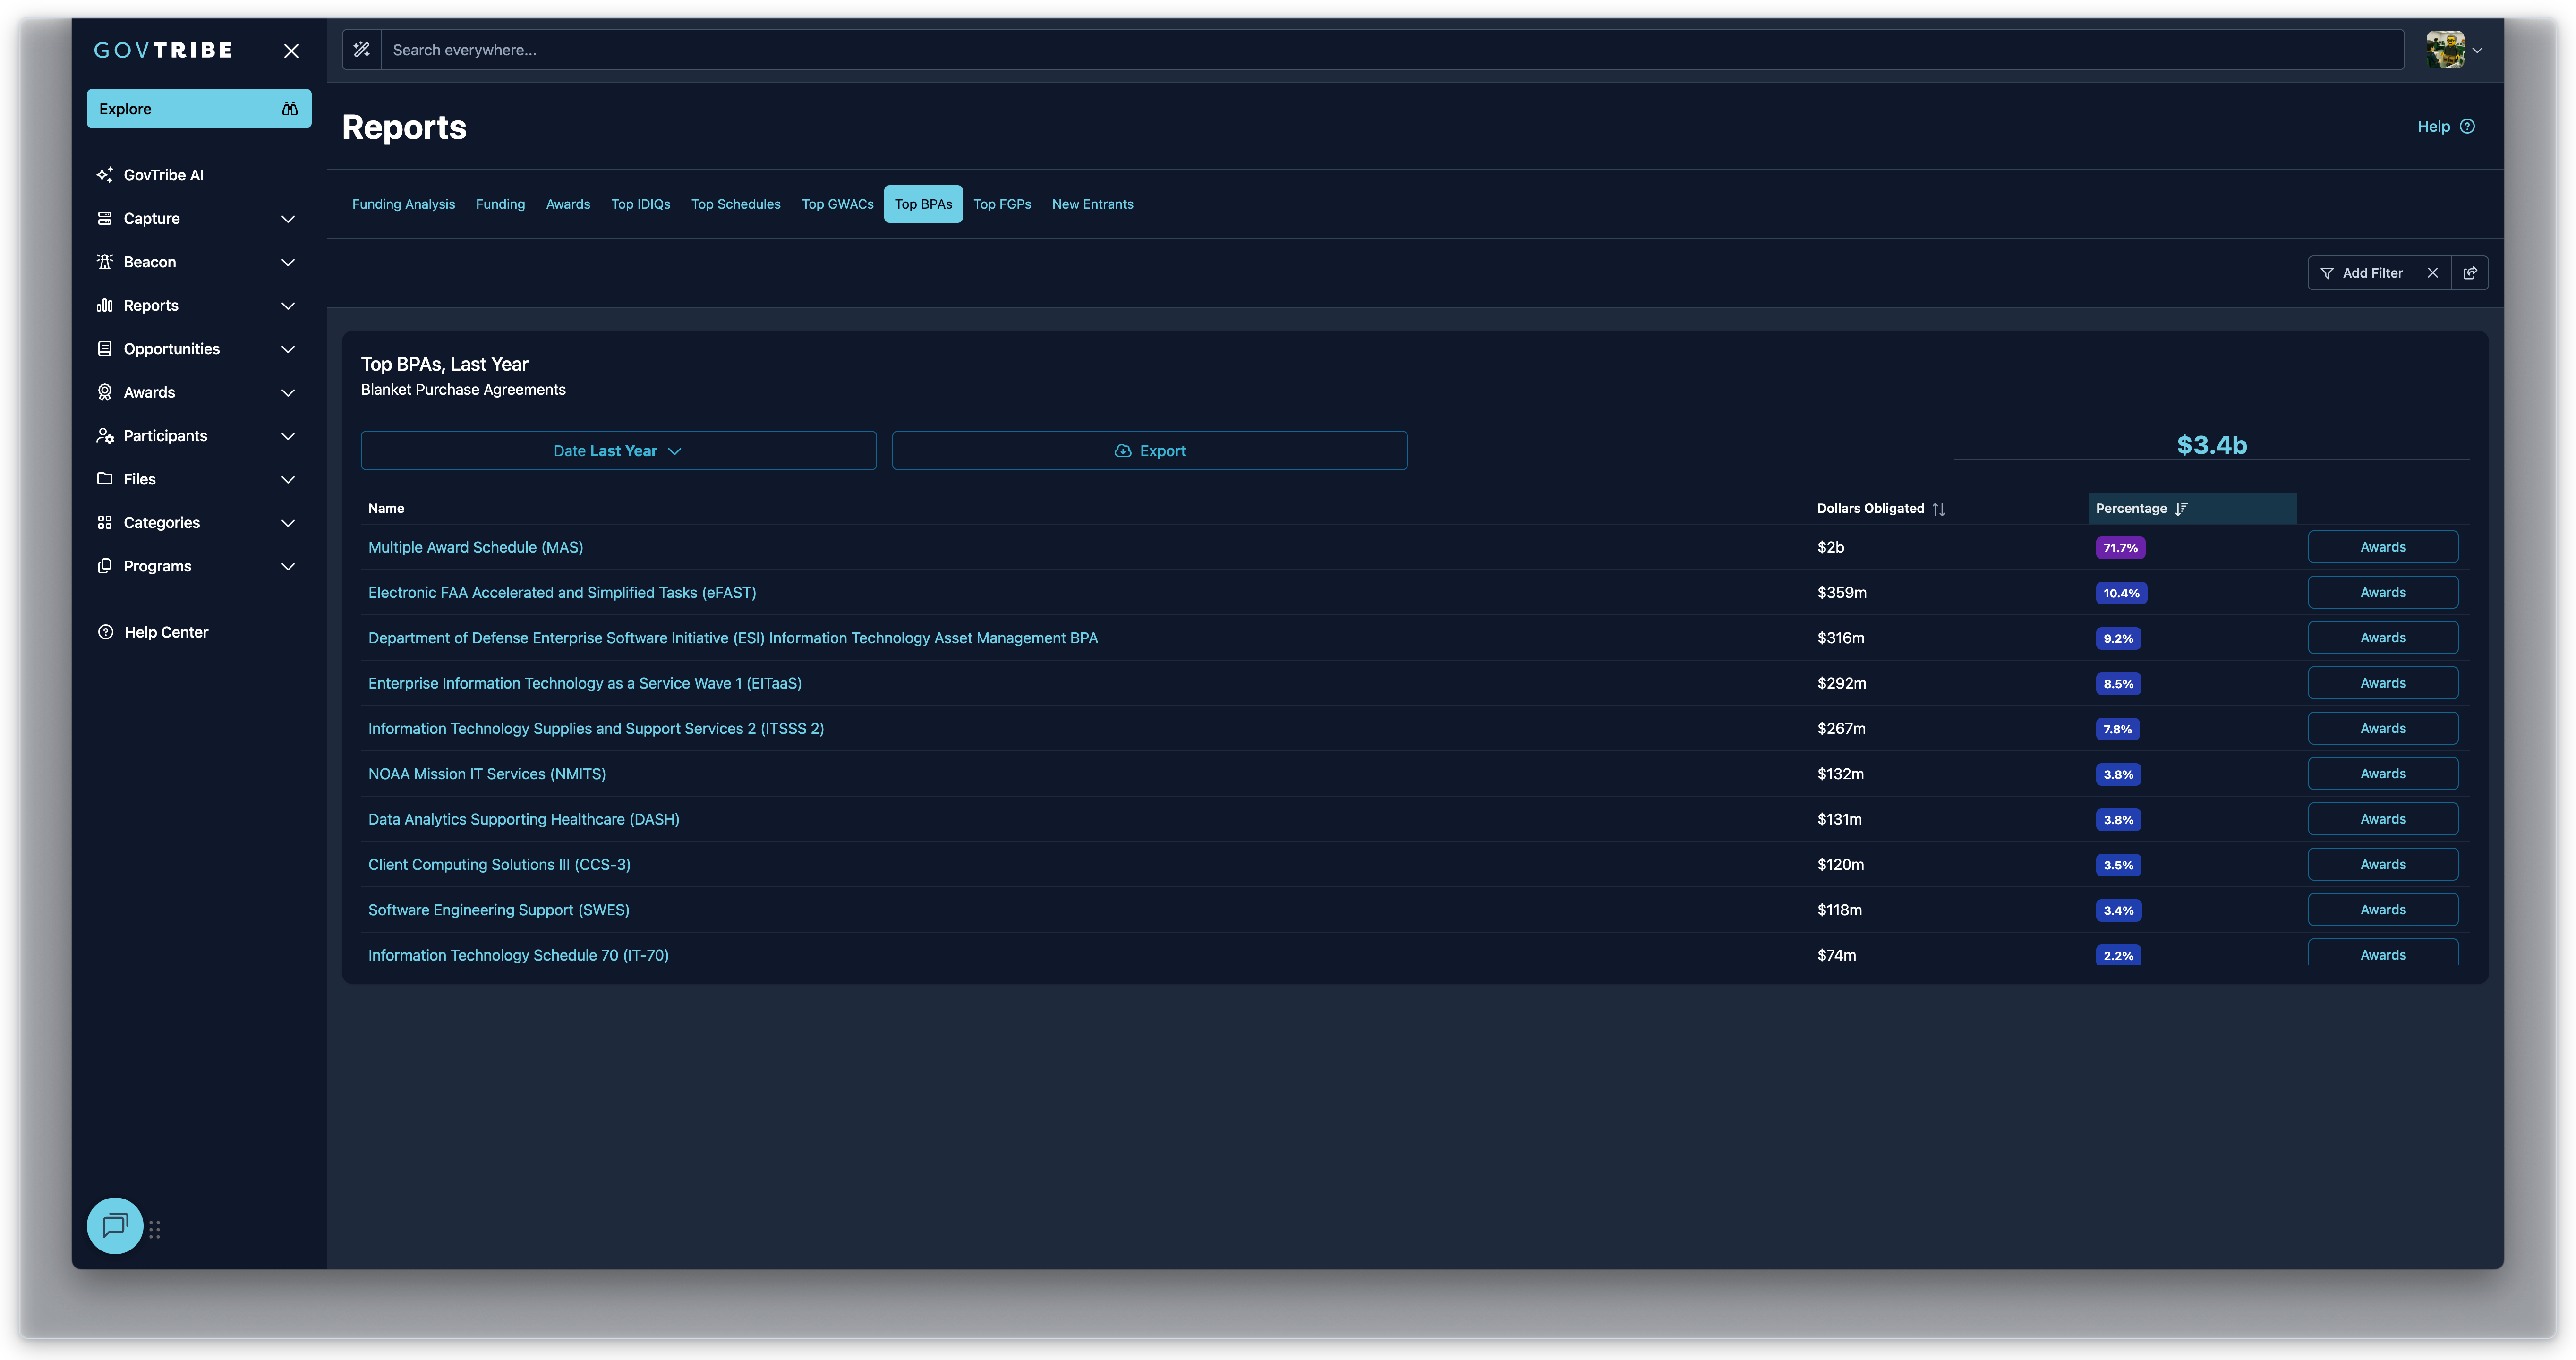Image resolution: width=2576 pixels, height=1360 pixels.
Task: Expand the Awards sidebar section
Action: pos(288,393)
